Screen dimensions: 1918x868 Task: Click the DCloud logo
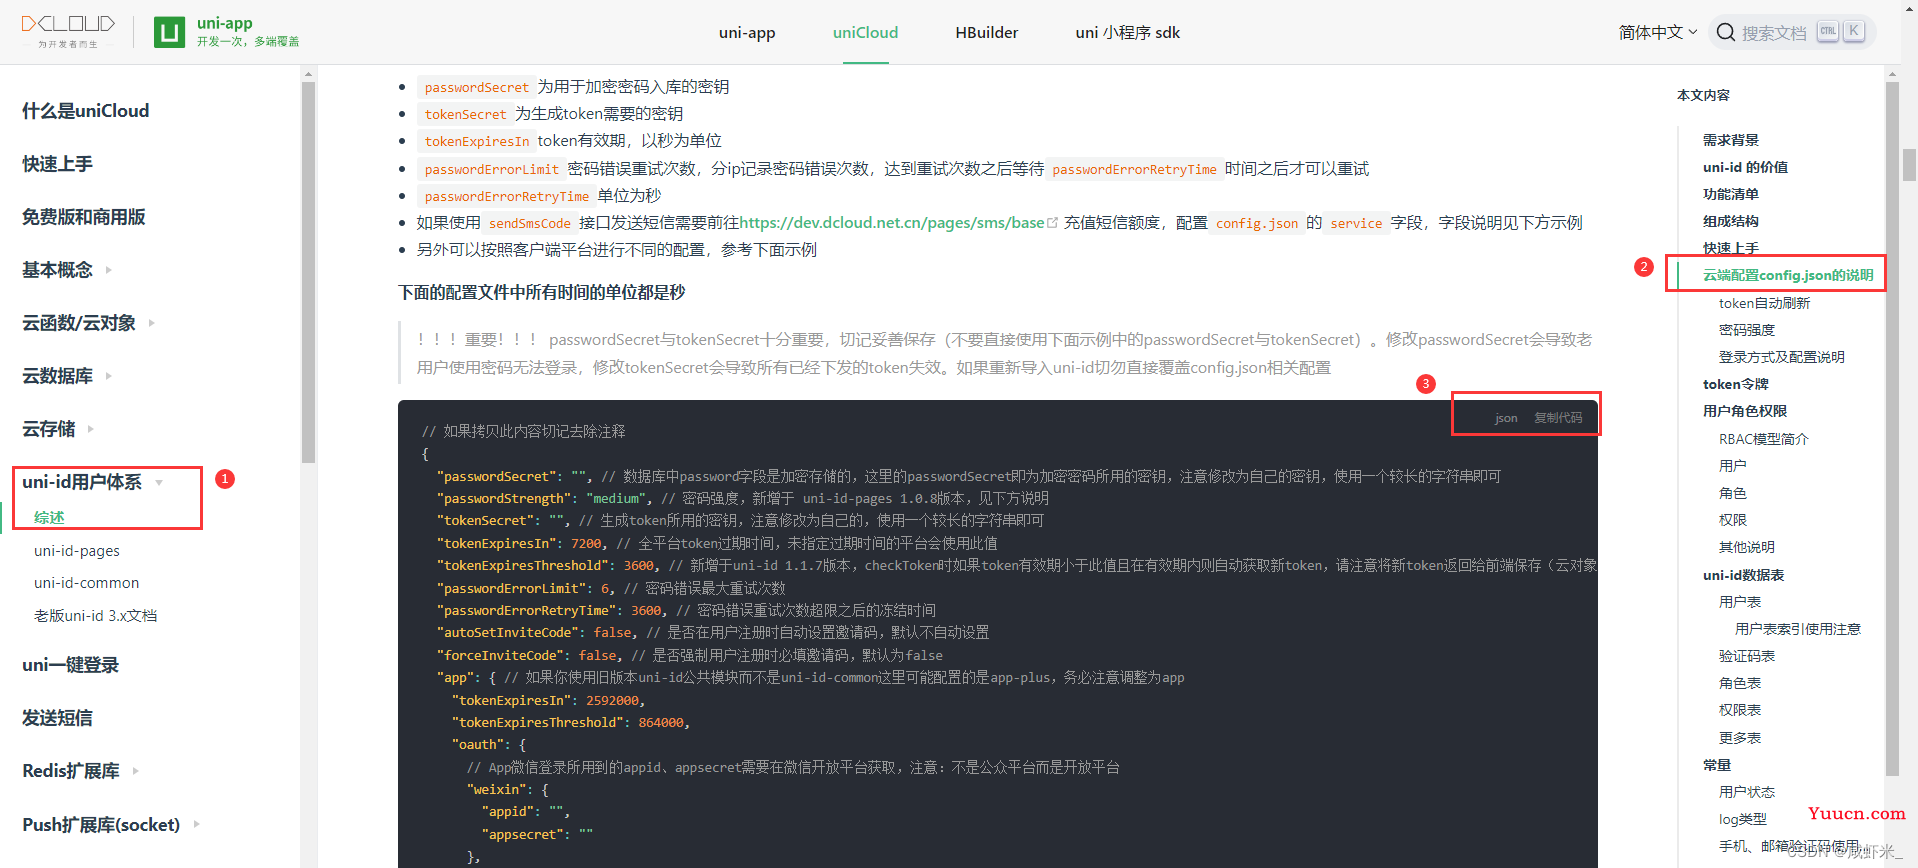68,31
